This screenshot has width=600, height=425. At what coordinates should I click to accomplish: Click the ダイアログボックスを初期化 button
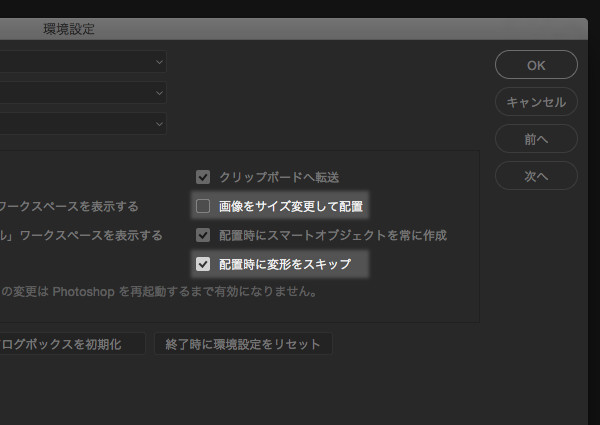click(72, 344)
